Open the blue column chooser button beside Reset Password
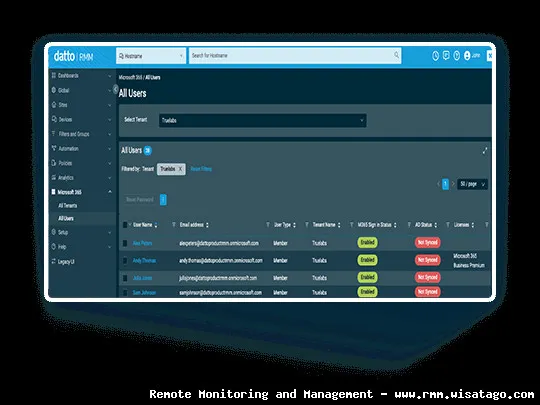Screen dimensions: 540x405 (163, 200)
